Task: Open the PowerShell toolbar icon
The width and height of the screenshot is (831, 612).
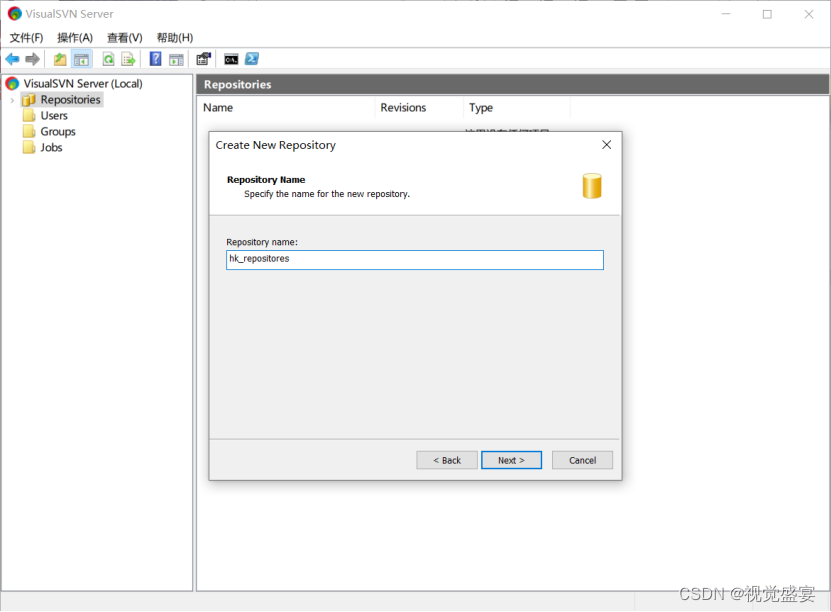Action: [x=252, y=59]
